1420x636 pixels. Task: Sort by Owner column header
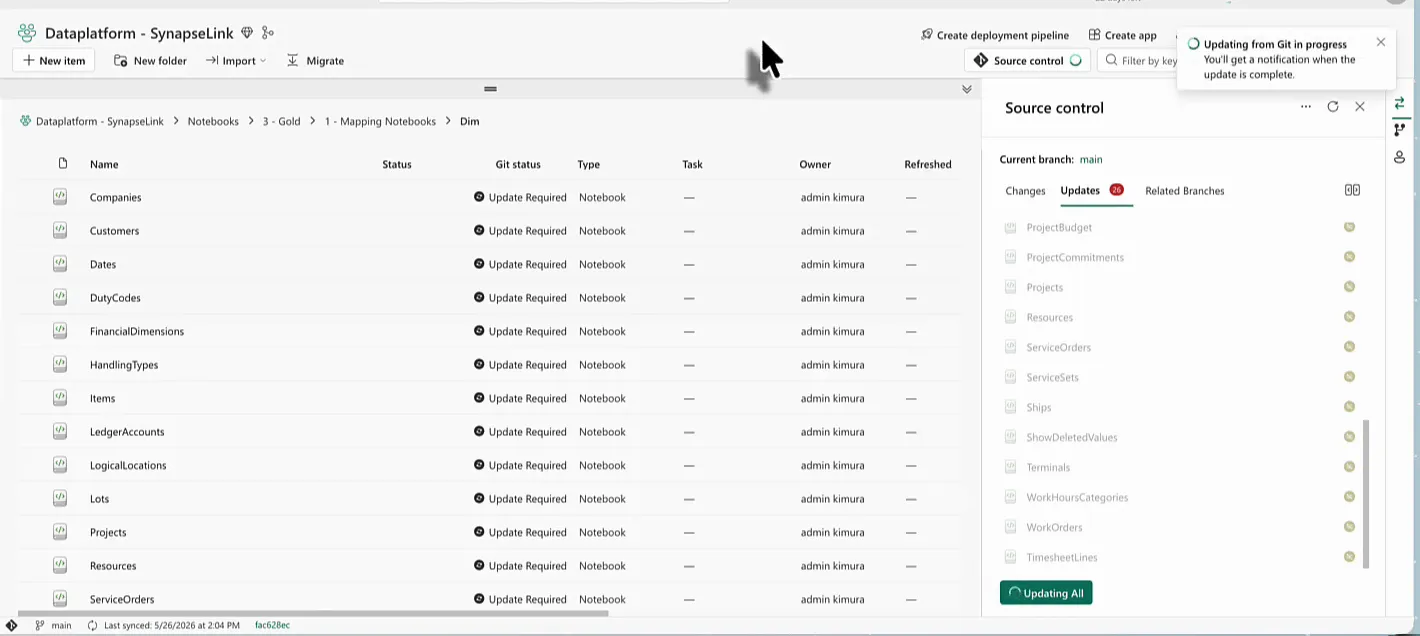click(815, 164)
